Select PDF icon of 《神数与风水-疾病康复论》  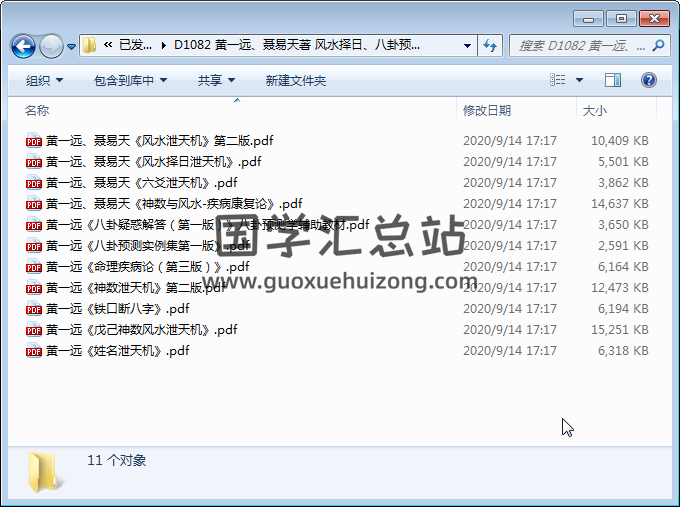pos(34,203)
